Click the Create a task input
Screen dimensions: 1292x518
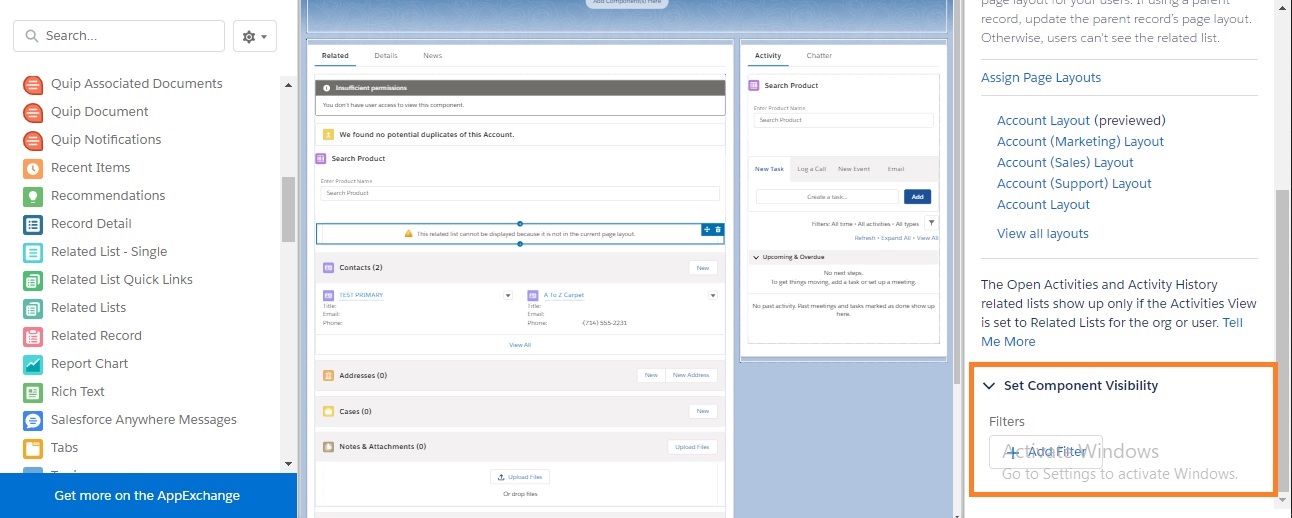827,197
